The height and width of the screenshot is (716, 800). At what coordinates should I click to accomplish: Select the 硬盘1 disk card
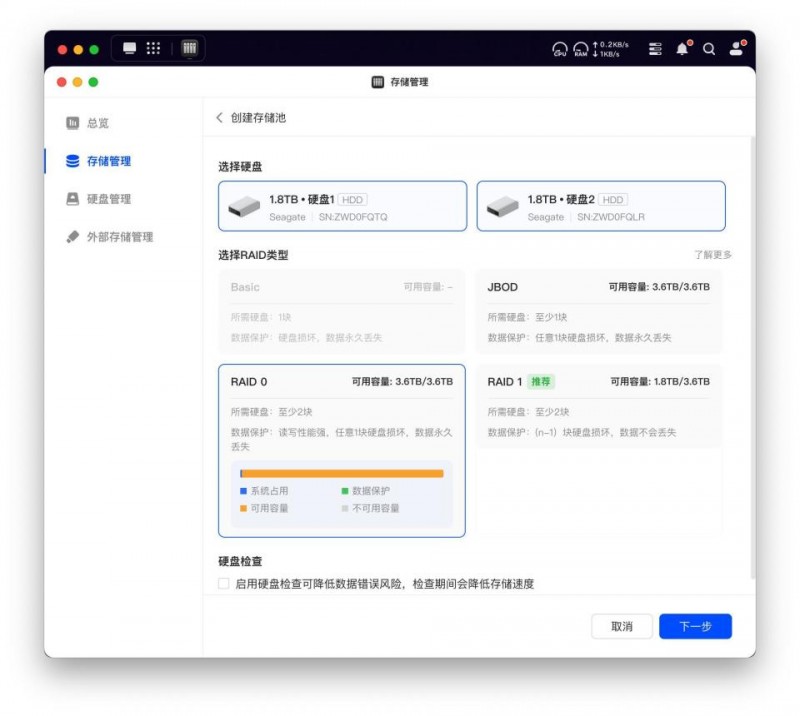[342, 206]
